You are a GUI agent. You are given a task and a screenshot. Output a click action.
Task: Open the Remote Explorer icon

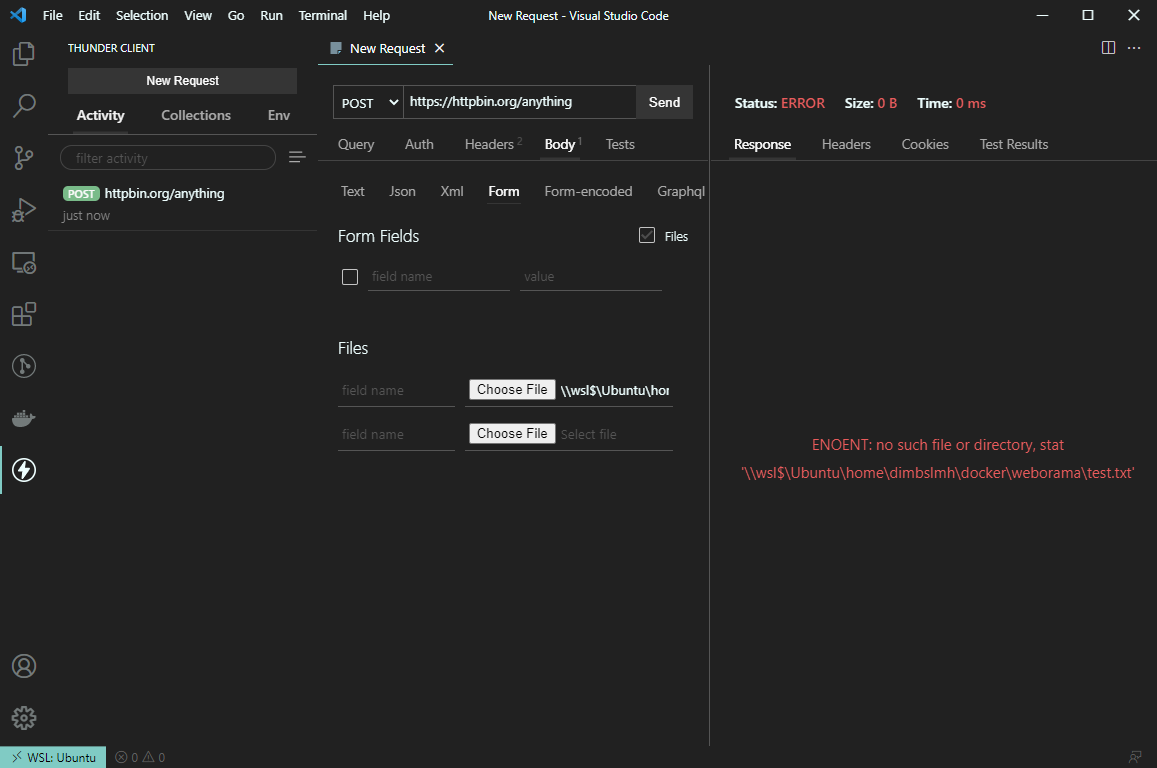[23, 262]
